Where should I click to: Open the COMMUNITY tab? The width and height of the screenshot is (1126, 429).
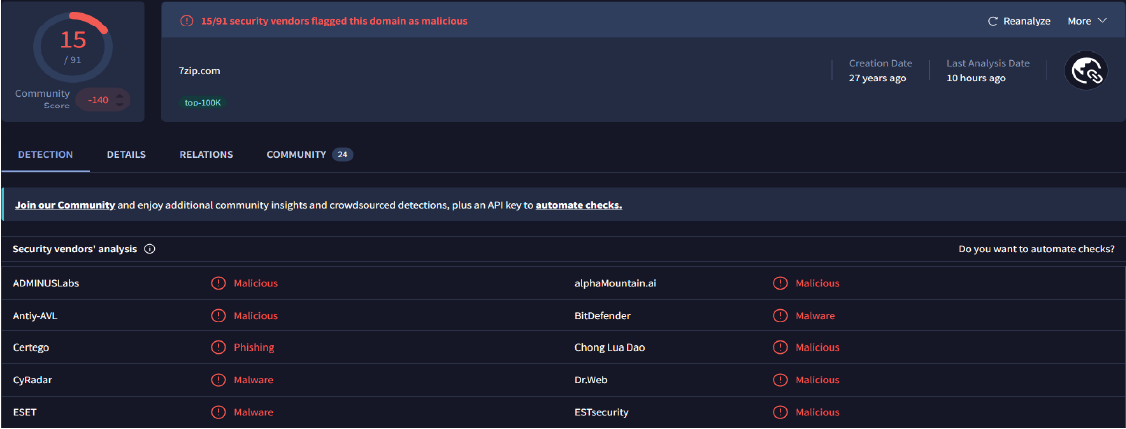point(296,154)
